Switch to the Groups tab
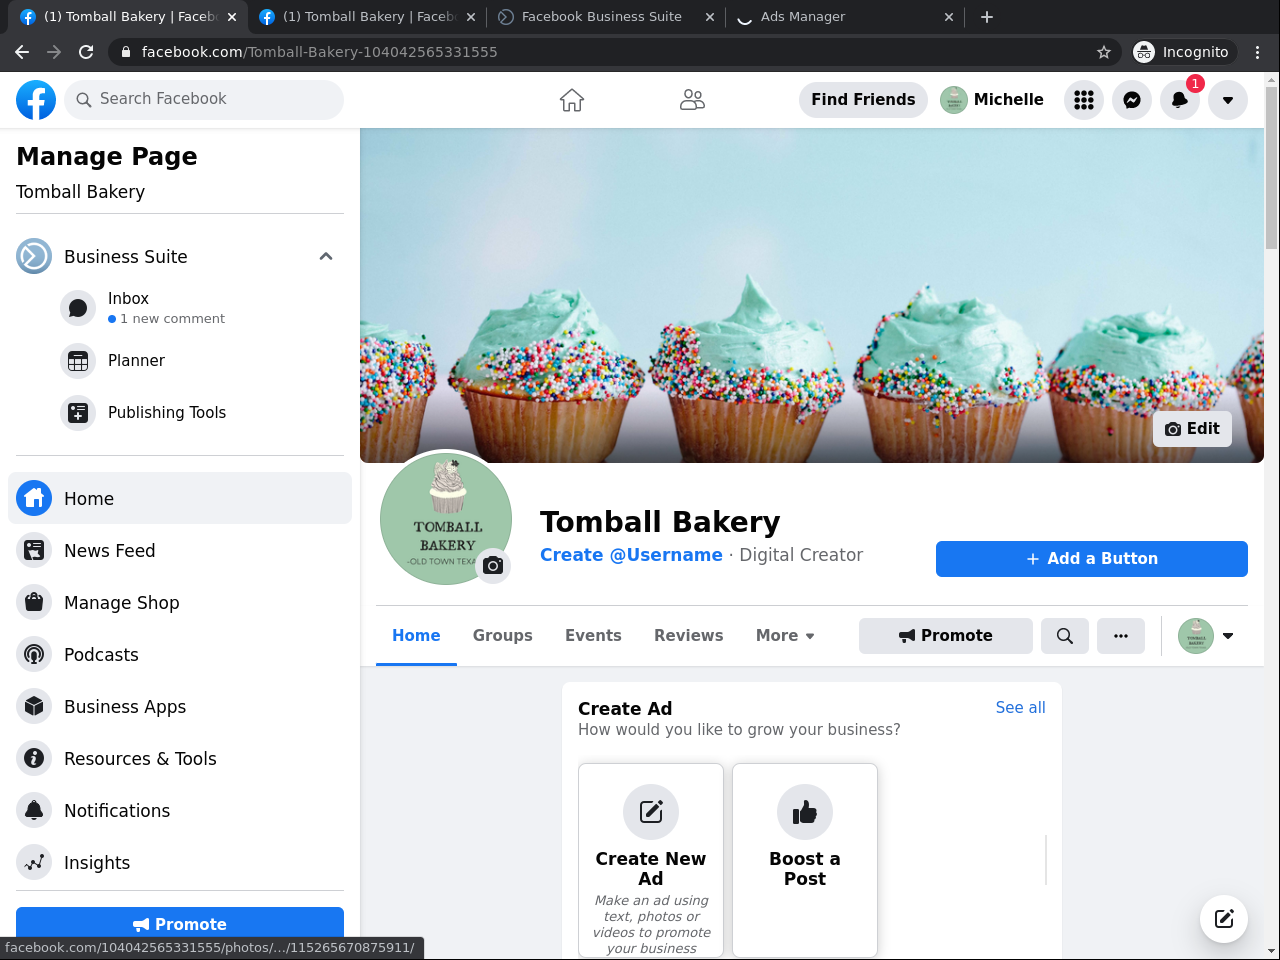 (x=503, y=636)
